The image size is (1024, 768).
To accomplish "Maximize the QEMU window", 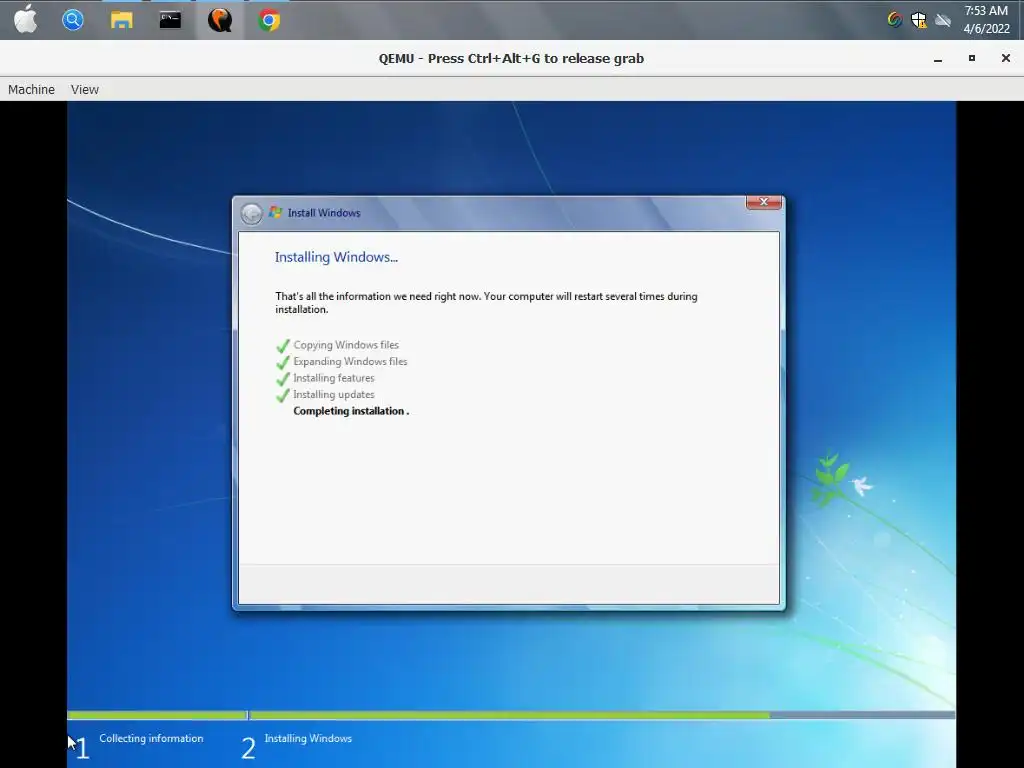I will click(x=972, y=58).
